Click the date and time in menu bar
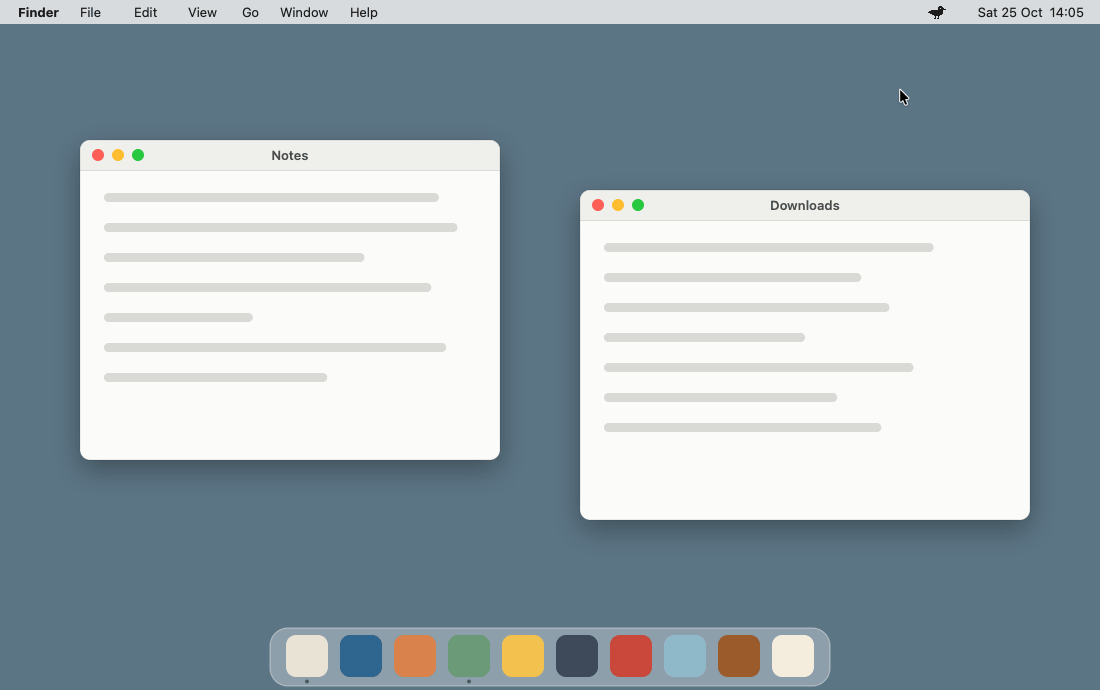 tap(1031, 12)
